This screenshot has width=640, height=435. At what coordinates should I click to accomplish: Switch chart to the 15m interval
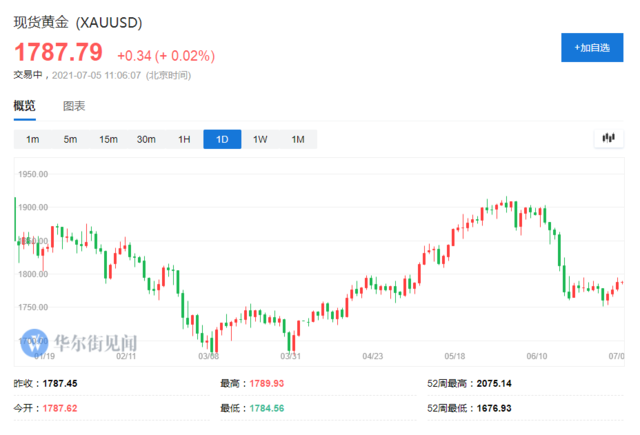[108, 139]
